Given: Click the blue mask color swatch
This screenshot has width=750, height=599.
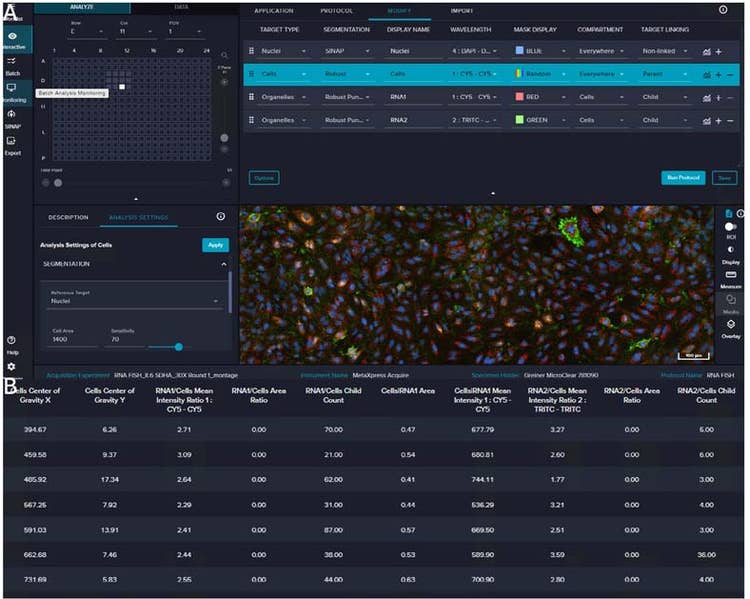Looking at the screenshot, I should click(519, 50).
